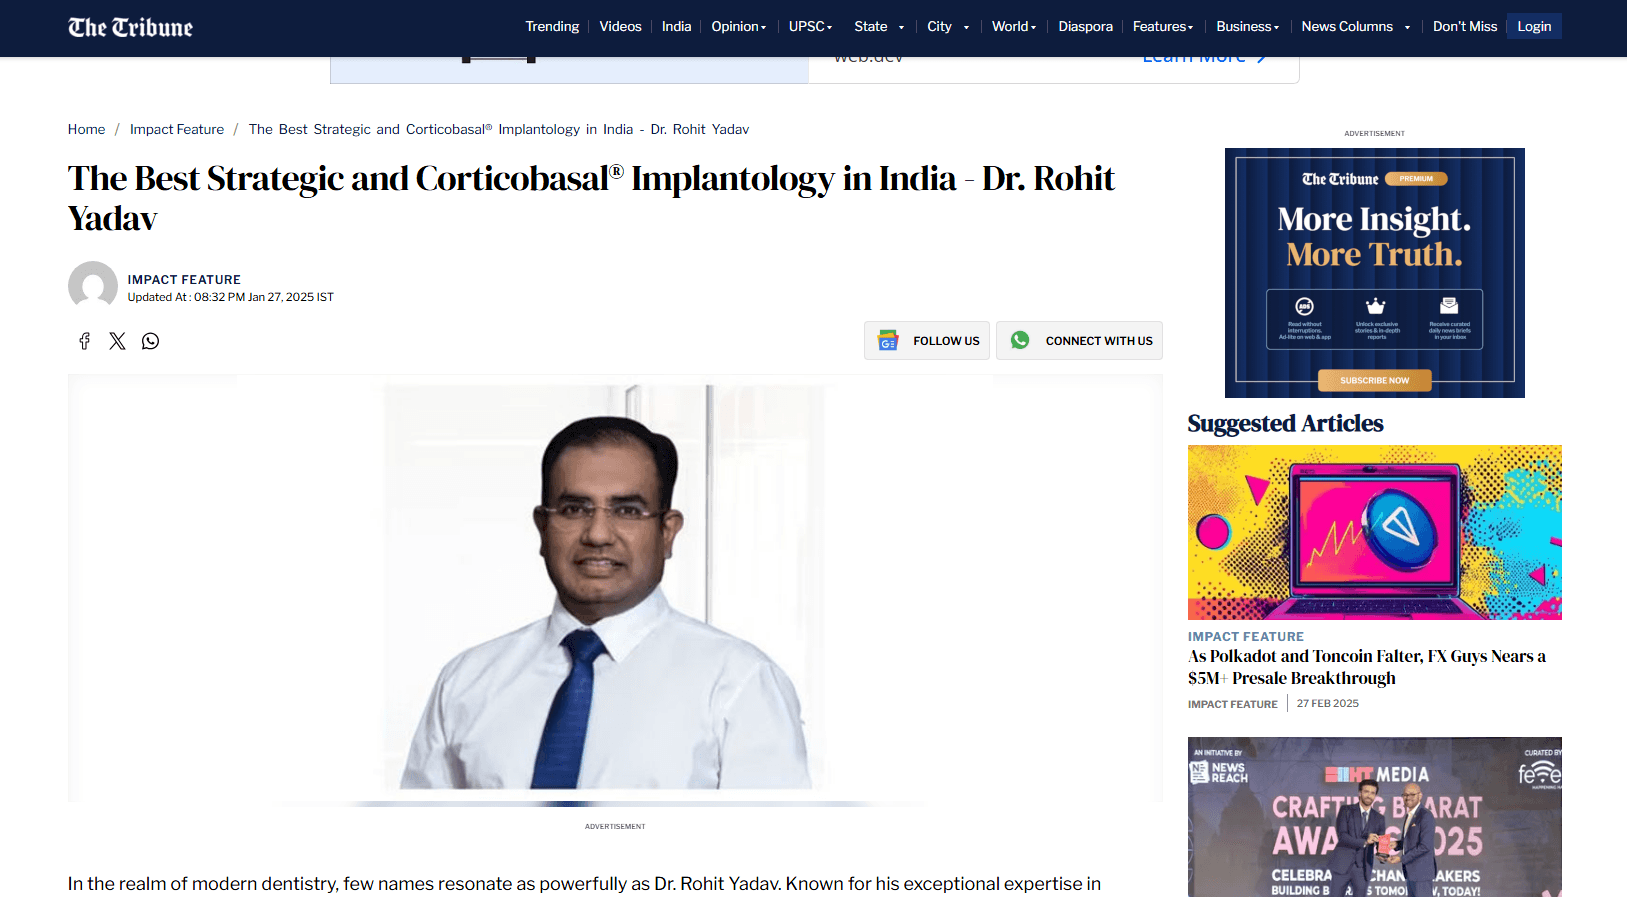
Task: Share article via X icon
Action: click(117, 341)
